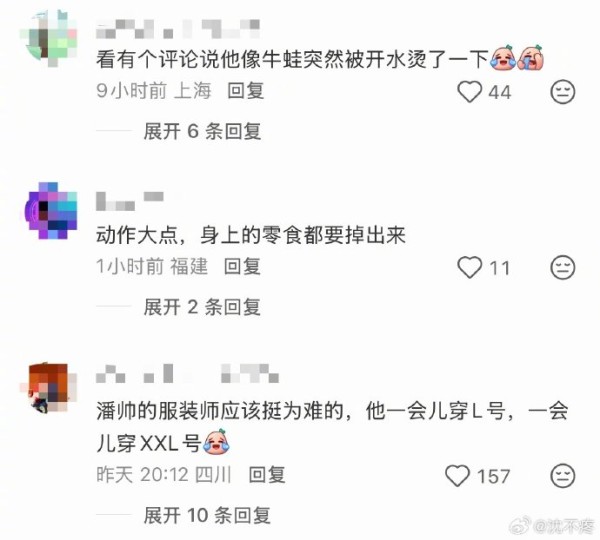
Task: Dislike the Fujian comment via face icon
Action: tap(562, 267)
